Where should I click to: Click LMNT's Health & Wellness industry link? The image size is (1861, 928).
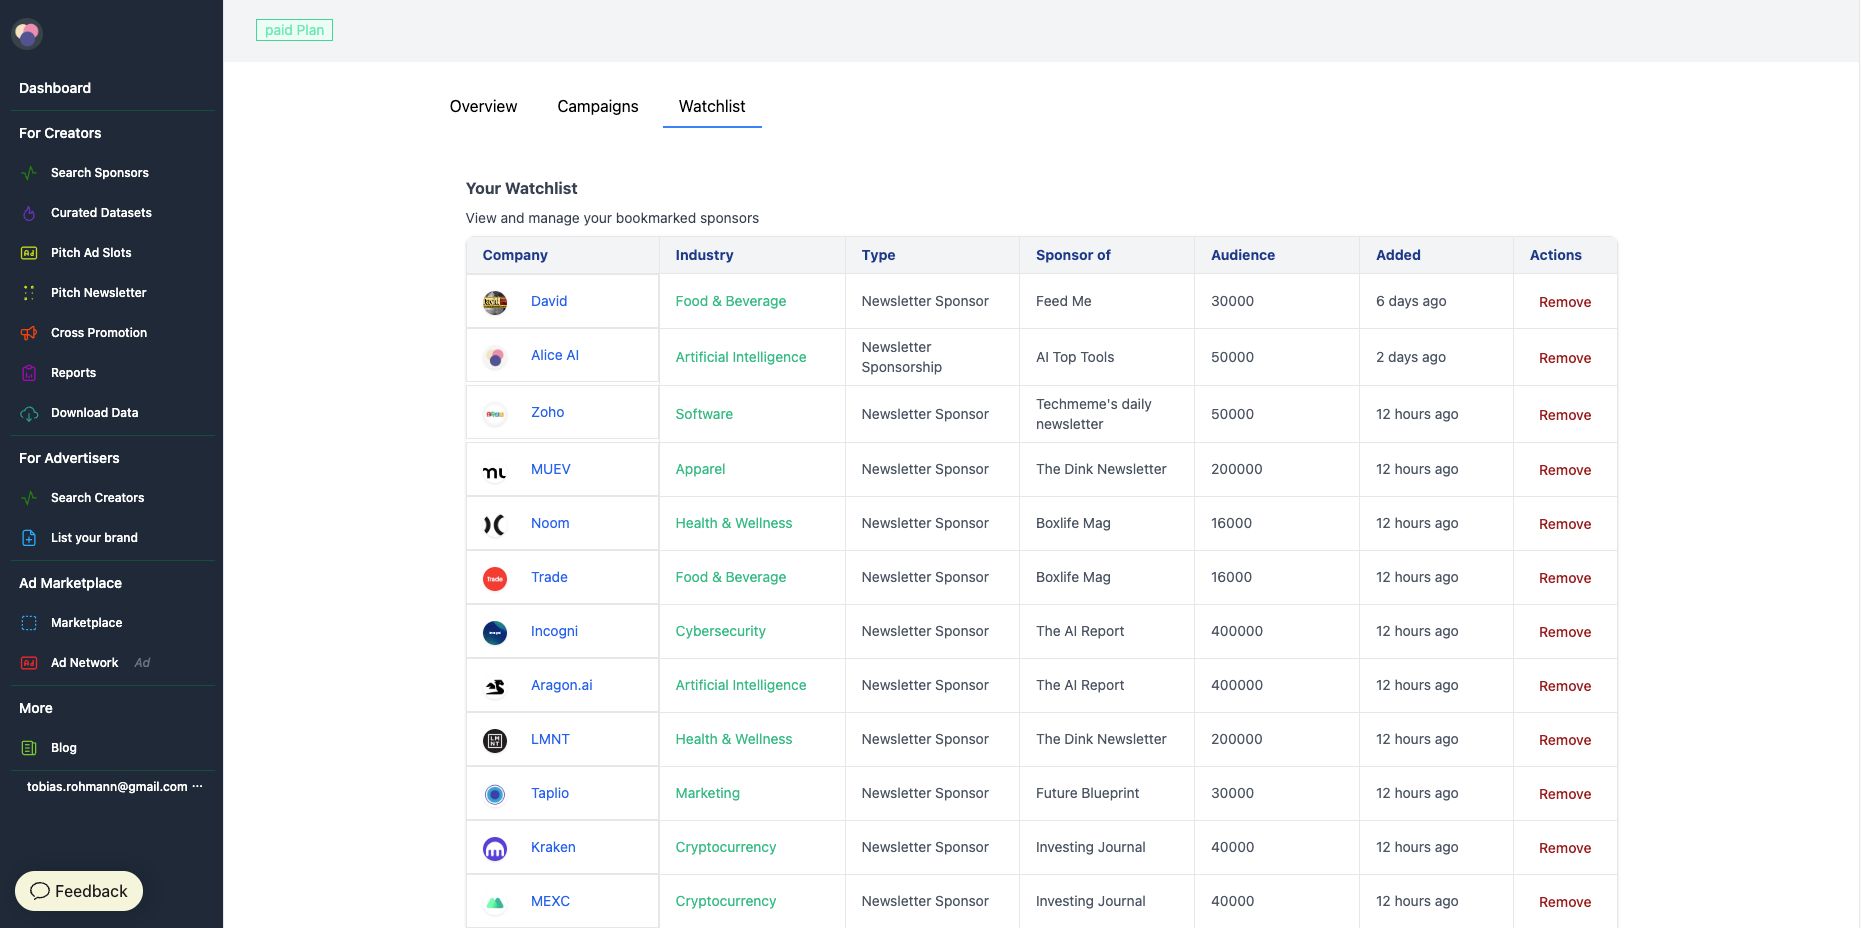[x=733, y=739]
